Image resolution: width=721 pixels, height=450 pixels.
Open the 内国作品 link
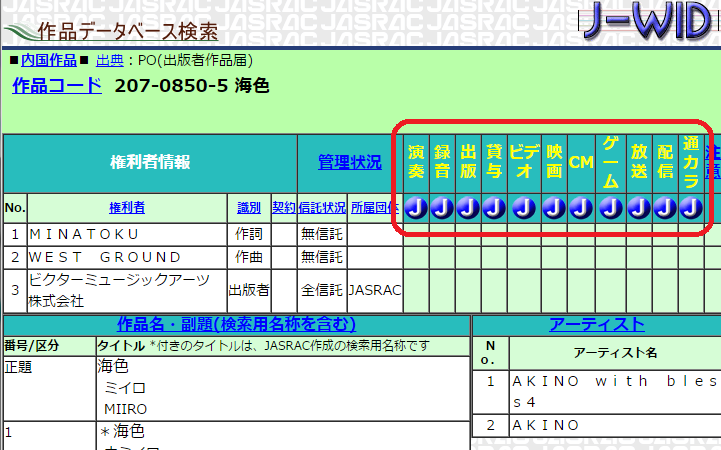click(x=49, y=60)
